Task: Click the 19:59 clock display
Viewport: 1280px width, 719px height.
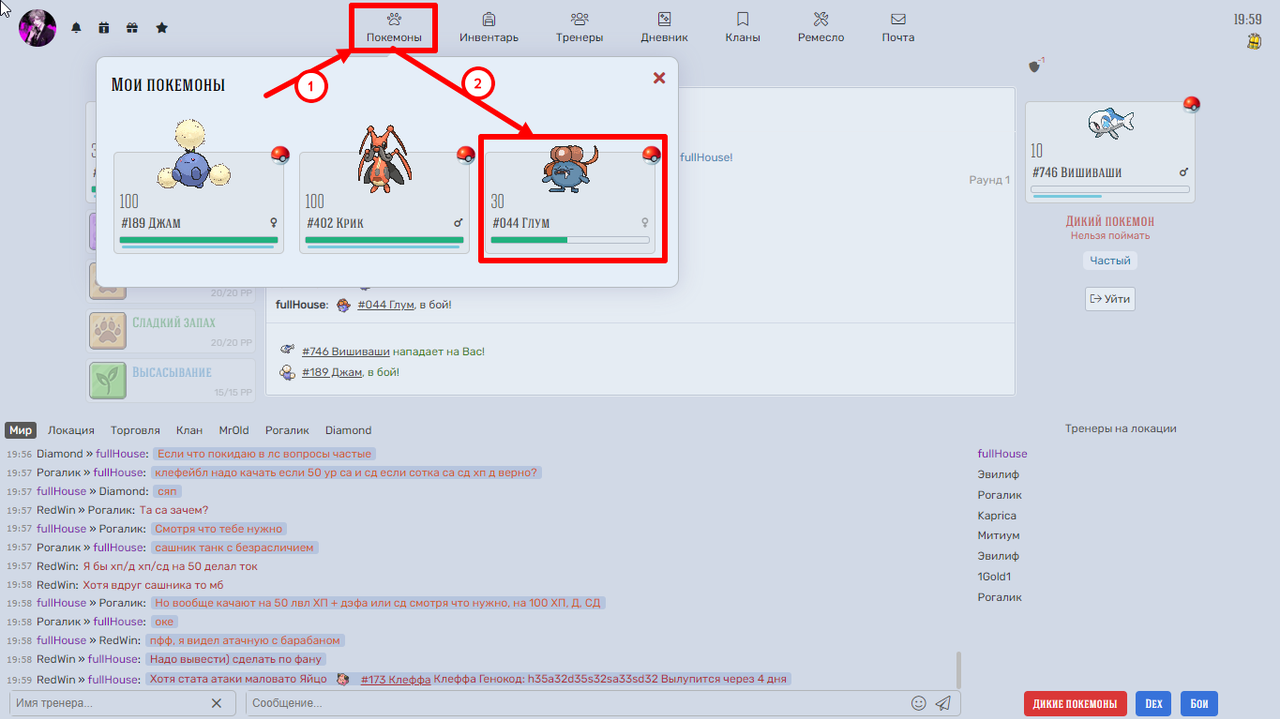Action: click(x=1247, y=19)
